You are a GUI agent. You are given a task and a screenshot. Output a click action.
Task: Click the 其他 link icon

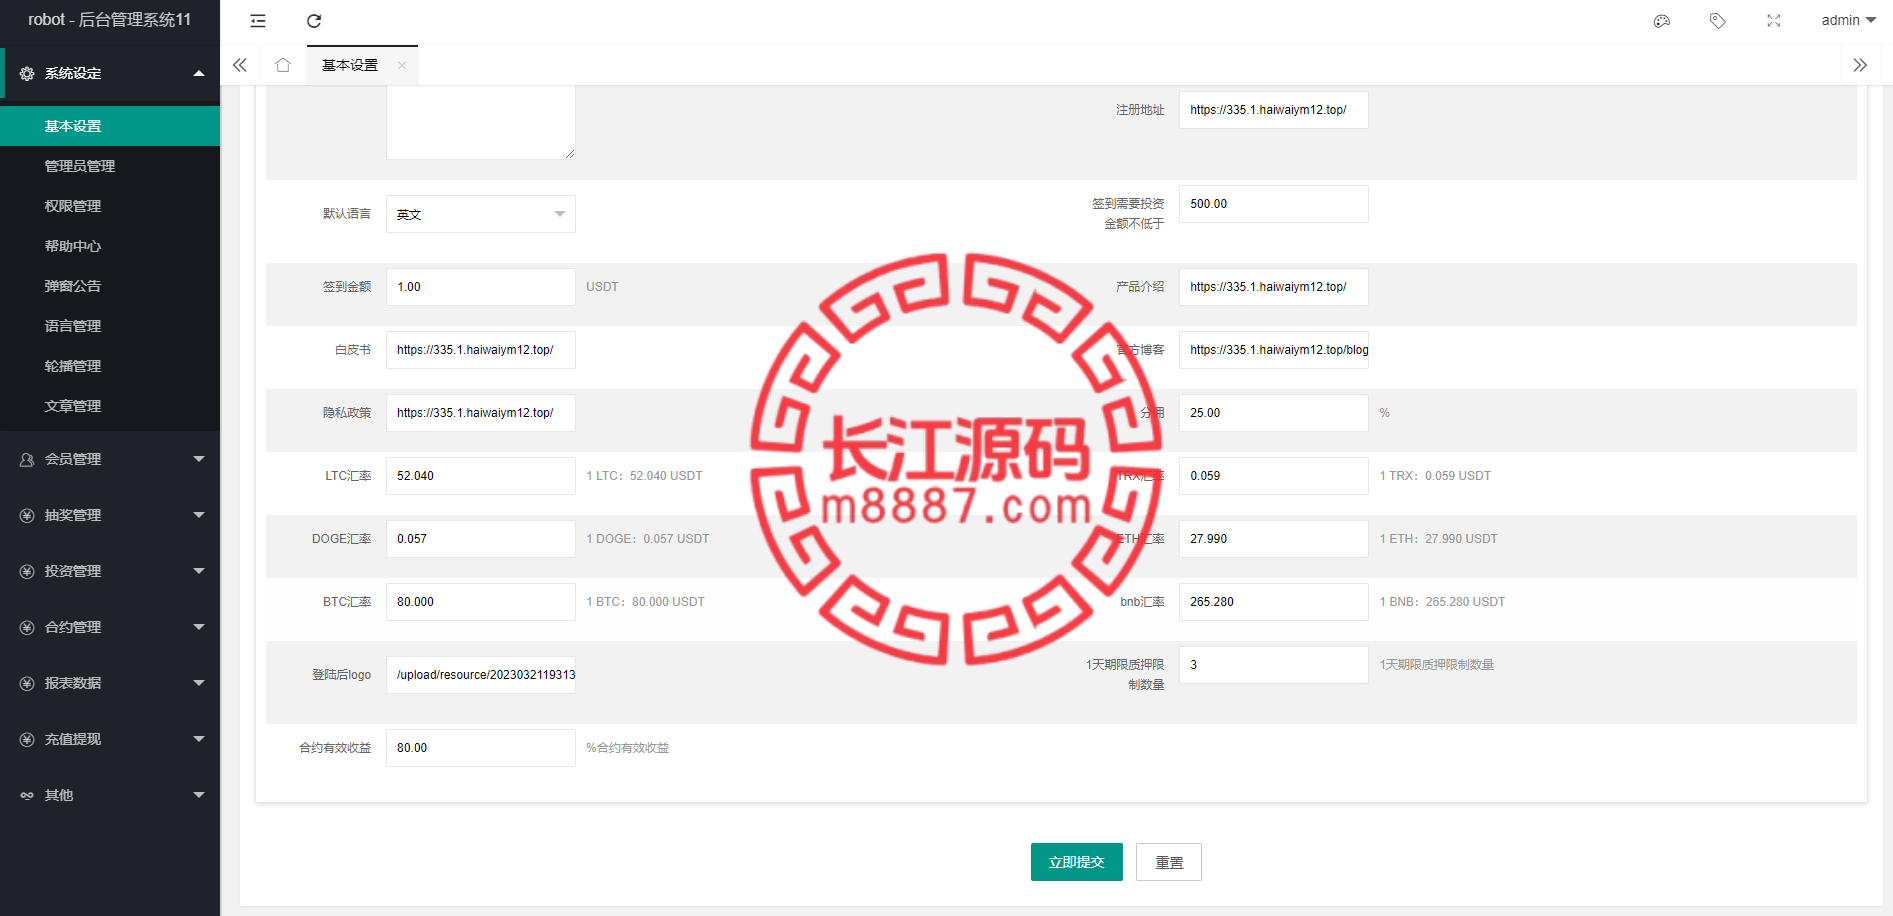(27, 795)
